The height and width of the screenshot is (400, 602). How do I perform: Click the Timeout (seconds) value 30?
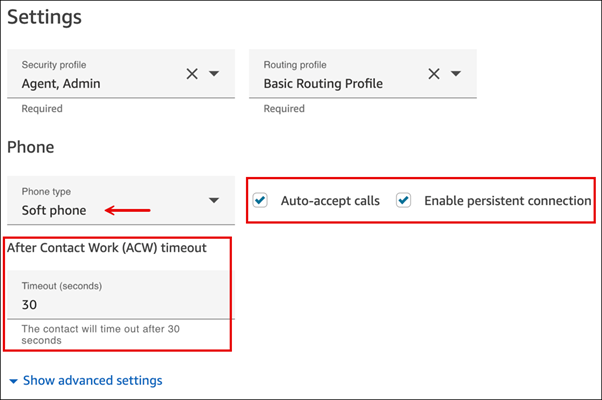30,304
